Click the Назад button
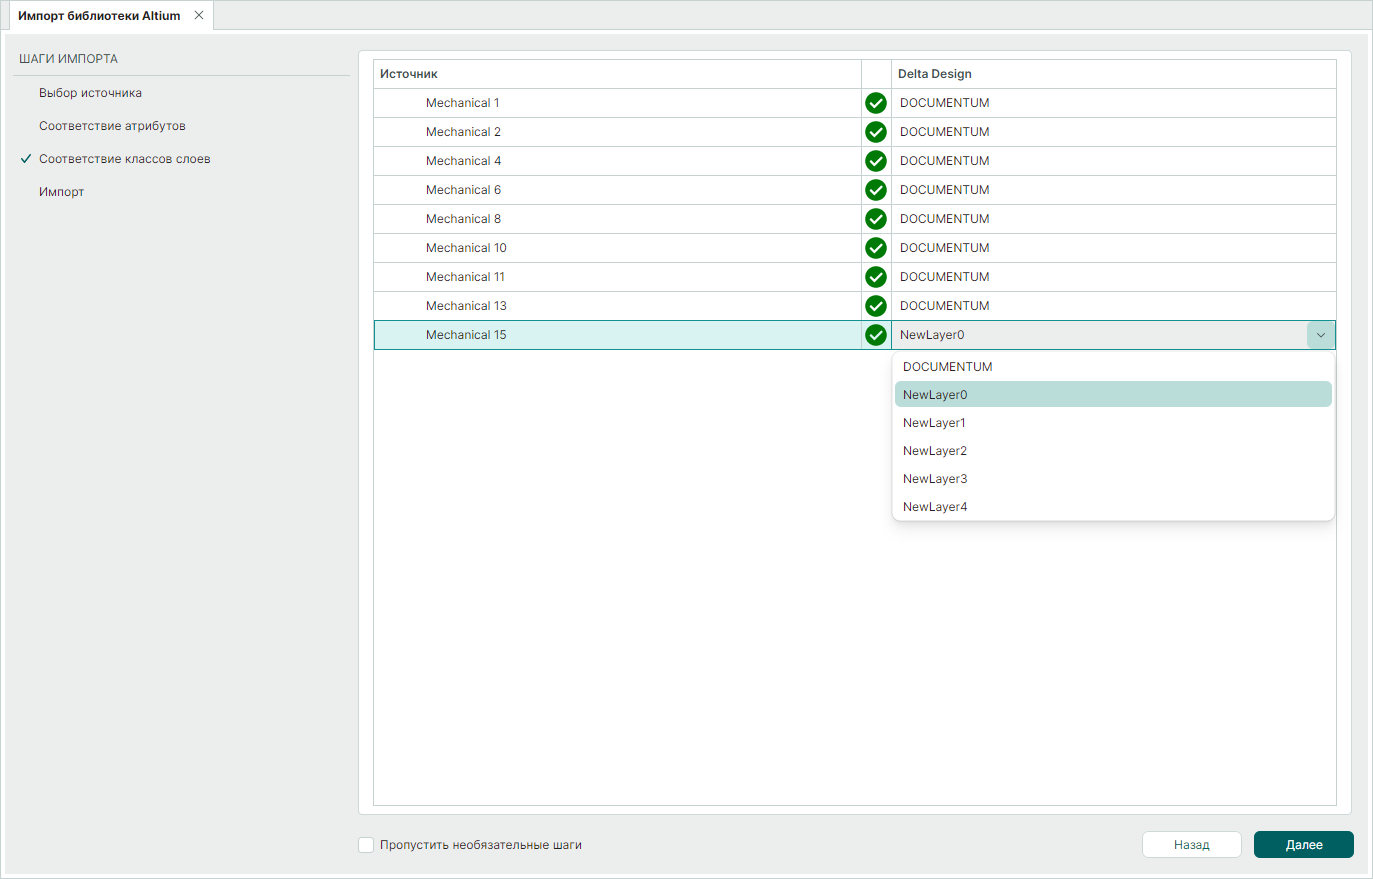 pos(1191,845)
